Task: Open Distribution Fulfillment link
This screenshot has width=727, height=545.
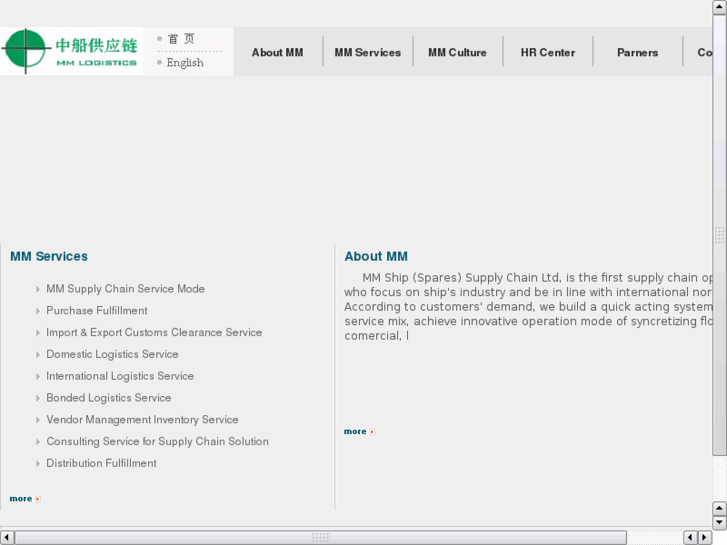Action: click(x=101, y=463)
